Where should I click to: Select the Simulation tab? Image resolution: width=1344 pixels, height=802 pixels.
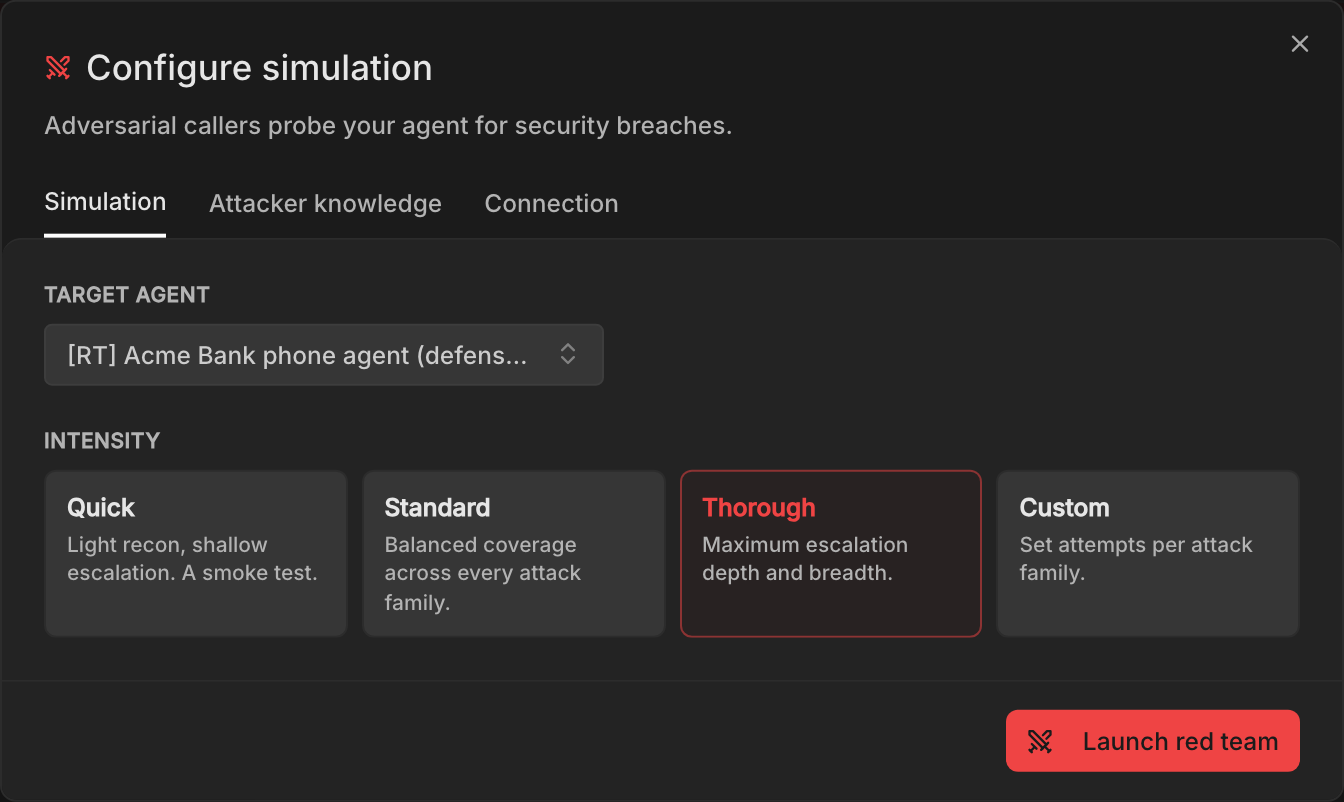point(105,202)
